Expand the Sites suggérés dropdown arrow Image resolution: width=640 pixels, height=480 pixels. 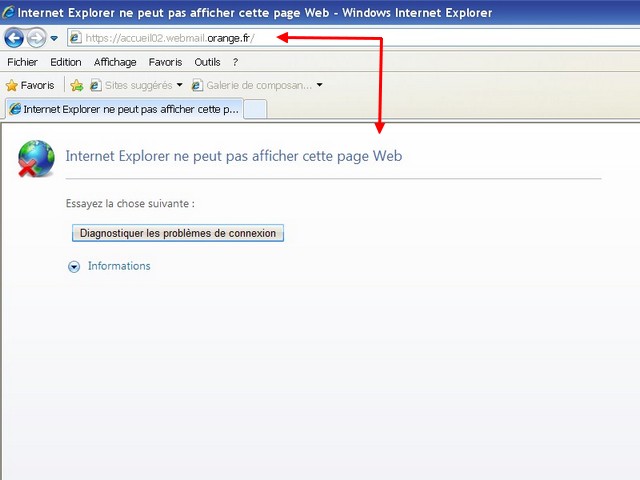[x=180, y=85]
